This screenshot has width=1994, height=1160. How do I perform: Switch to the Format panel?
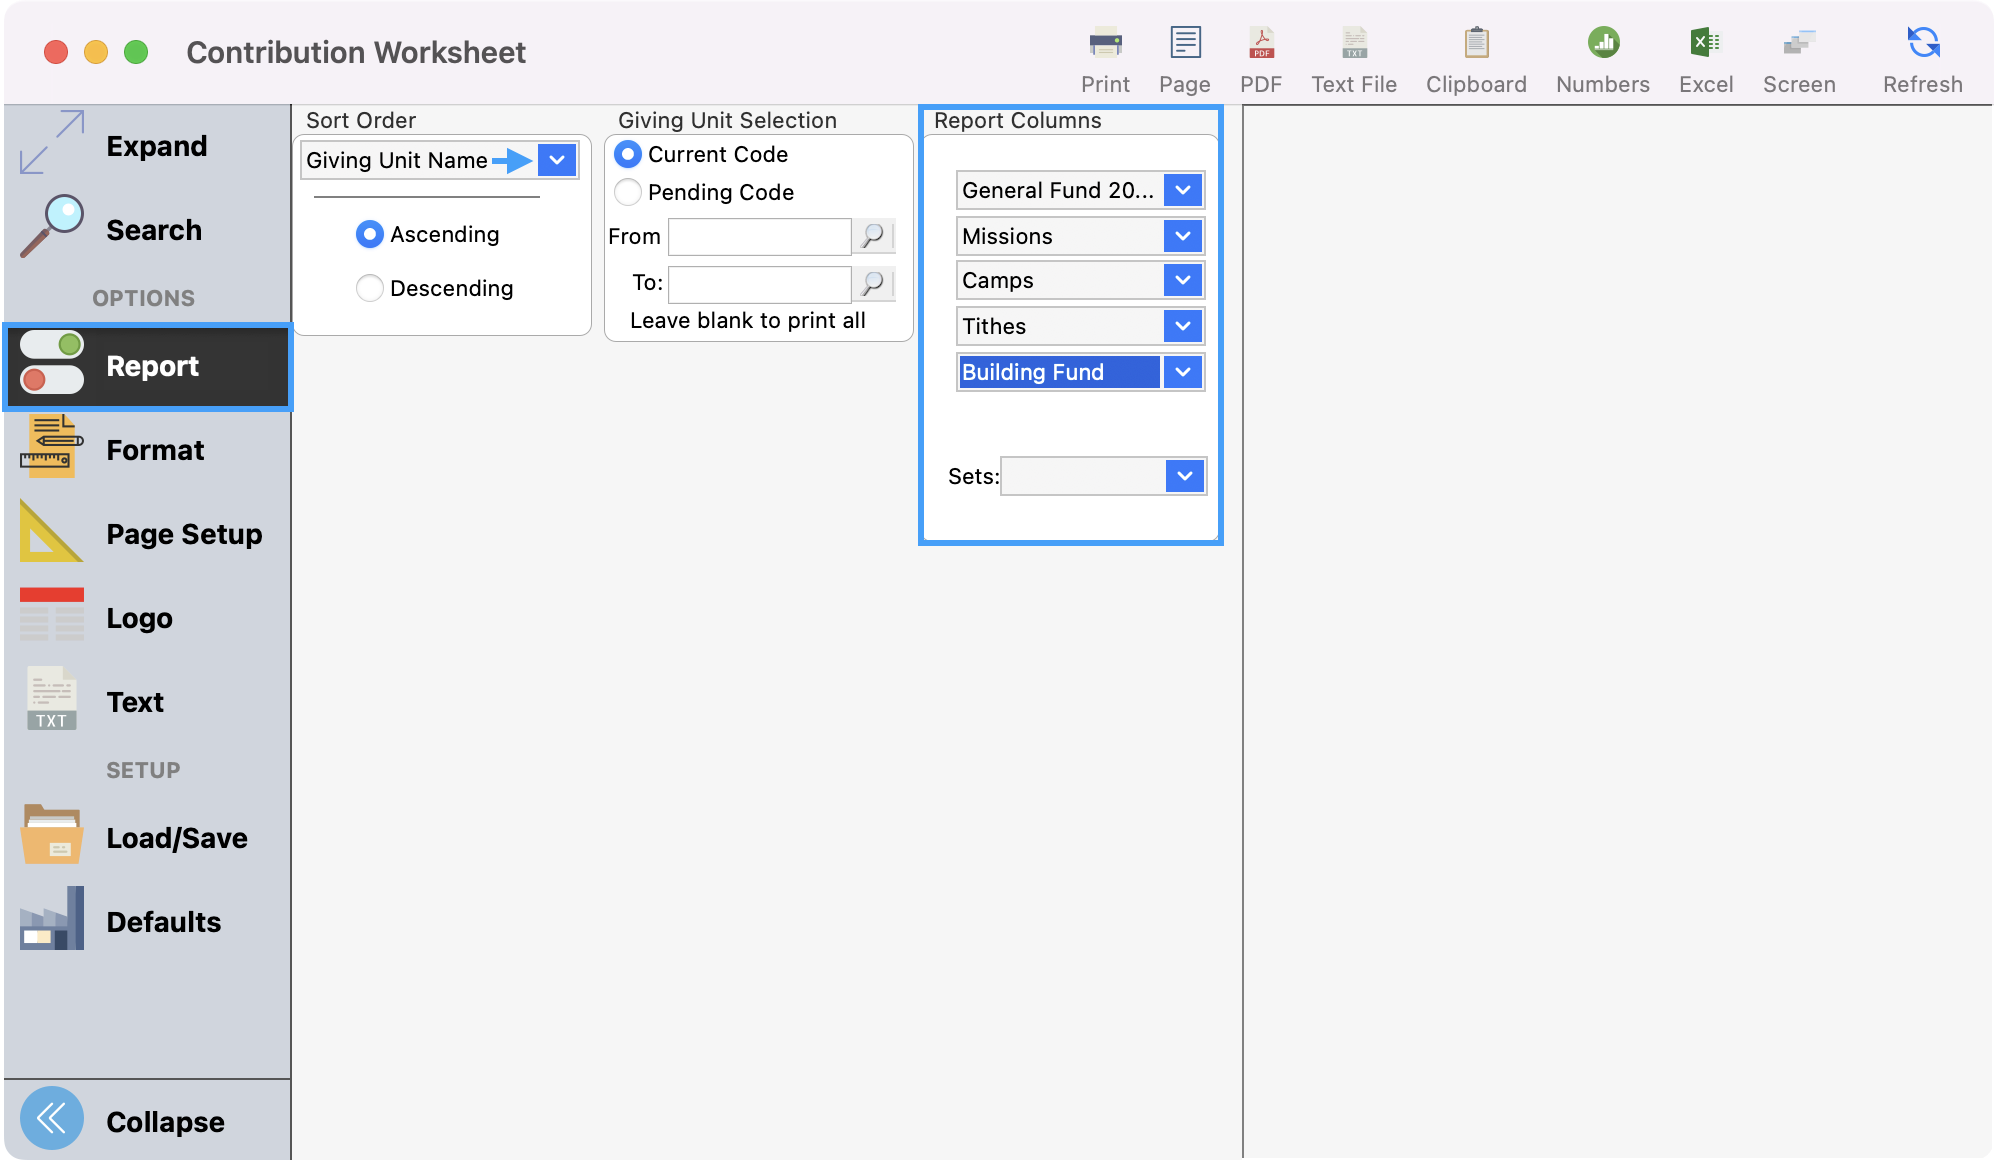click(x=155, y=450)
